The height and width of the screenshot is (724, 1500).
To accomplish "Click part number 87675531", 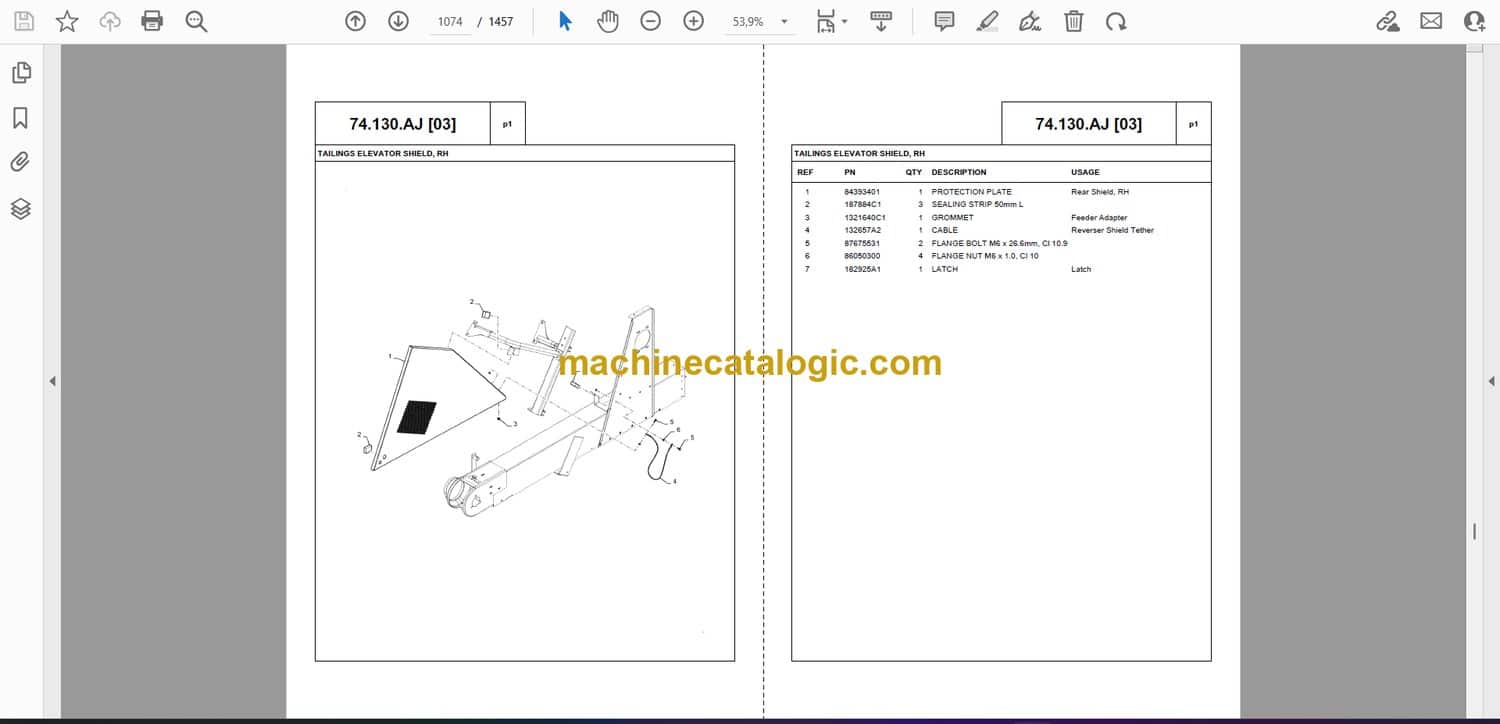I will click(862, 243).
